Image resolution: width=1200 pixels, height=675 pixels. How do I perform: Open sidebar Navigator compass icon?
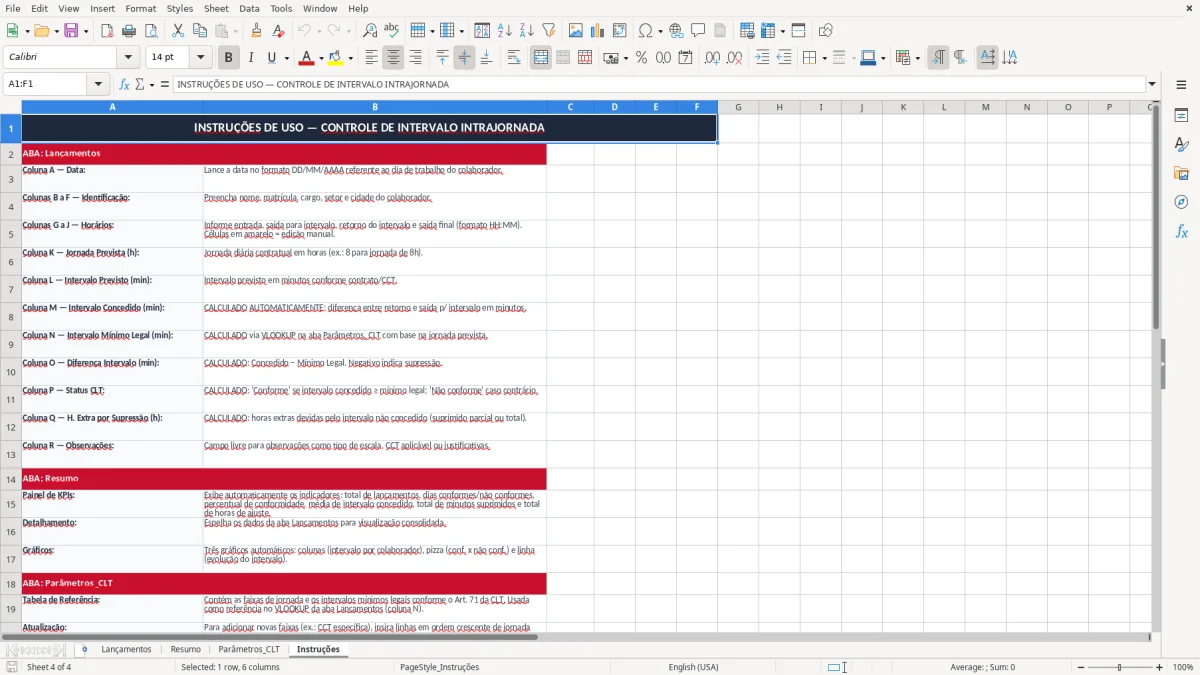pos(1181,203)
